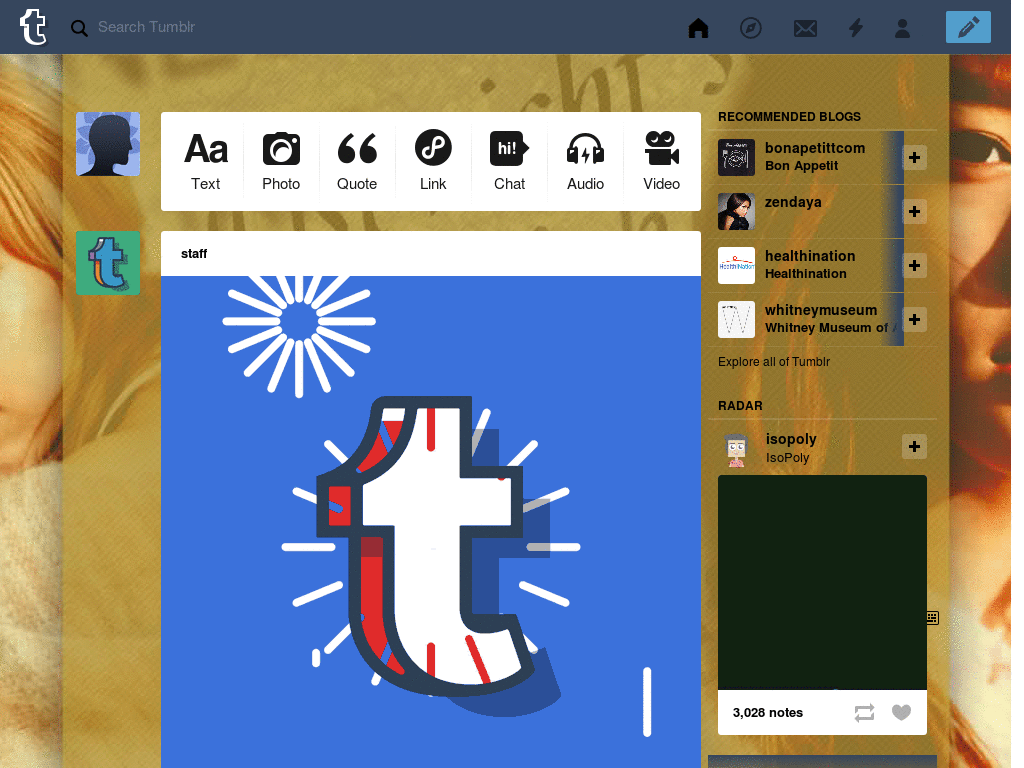Screen dimensions: 1024x768
Task: Open the bonapetittcom blog link
Action: (x=815, y=148)
